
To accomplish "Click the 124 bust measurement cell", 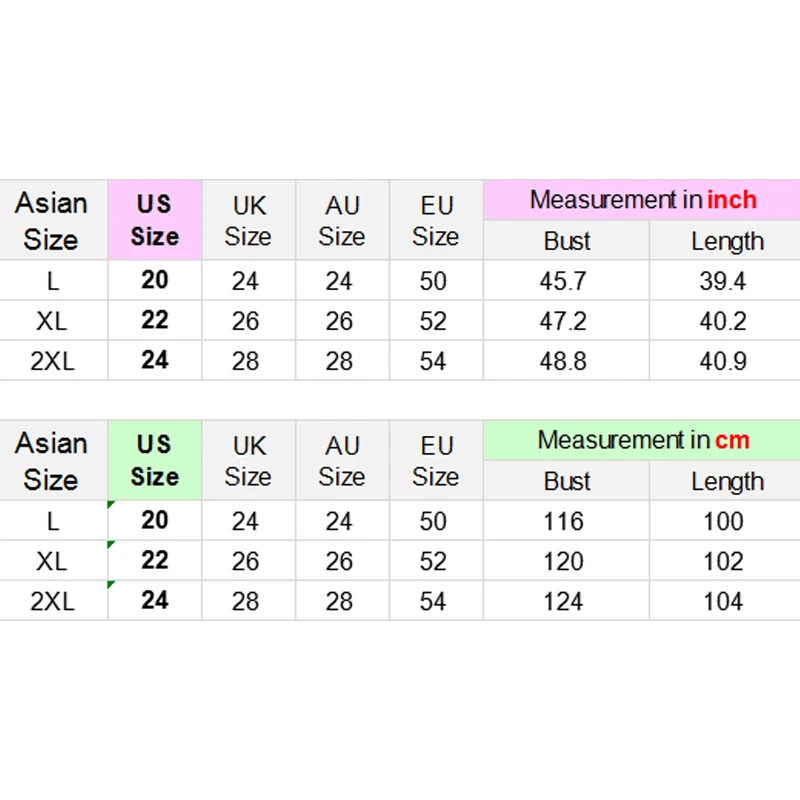I will pyautogui.click(x=563, y=601).
